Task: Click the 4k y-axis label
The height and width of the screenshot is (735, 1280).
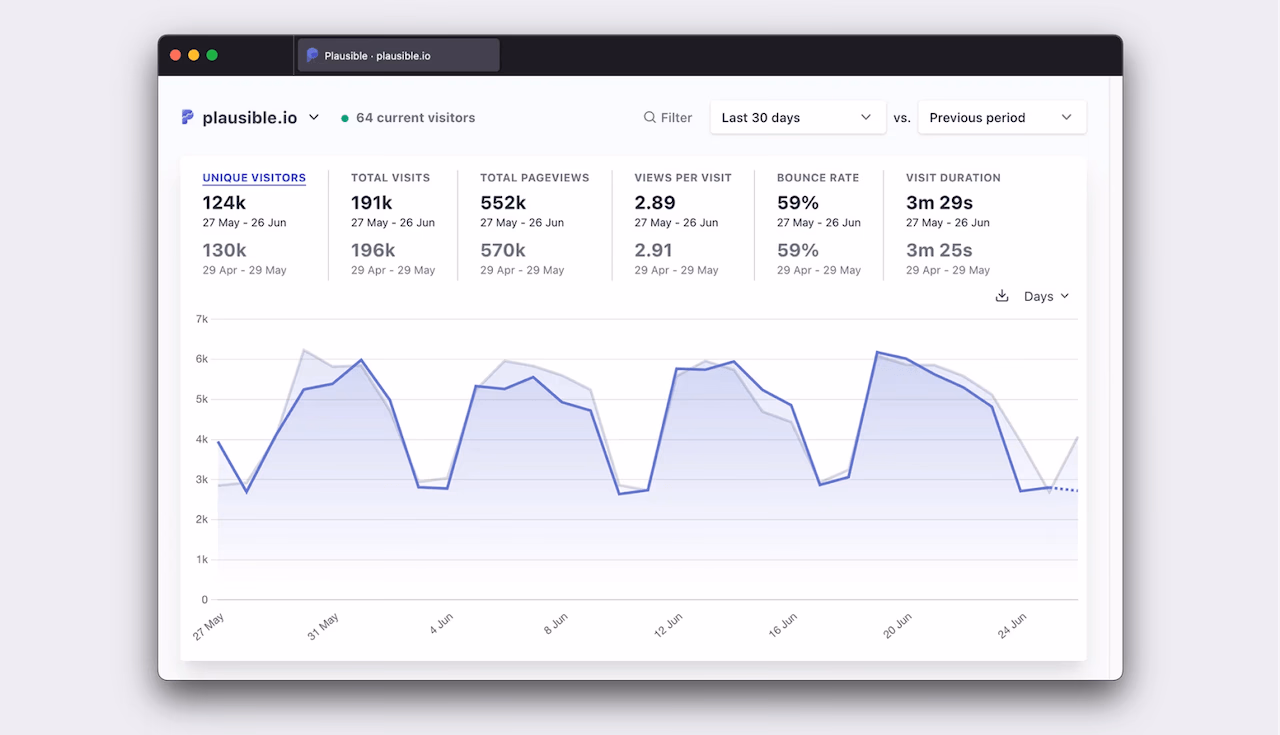Action: (x=202, y=439)
